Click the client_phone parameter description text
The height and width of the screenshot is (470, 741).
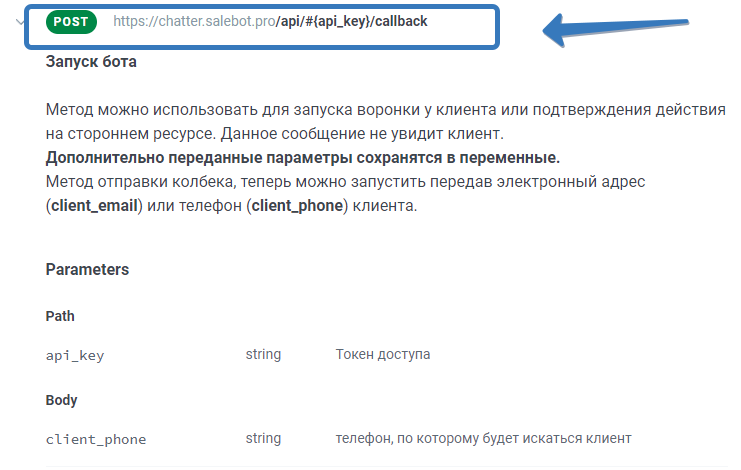[483, 439]
